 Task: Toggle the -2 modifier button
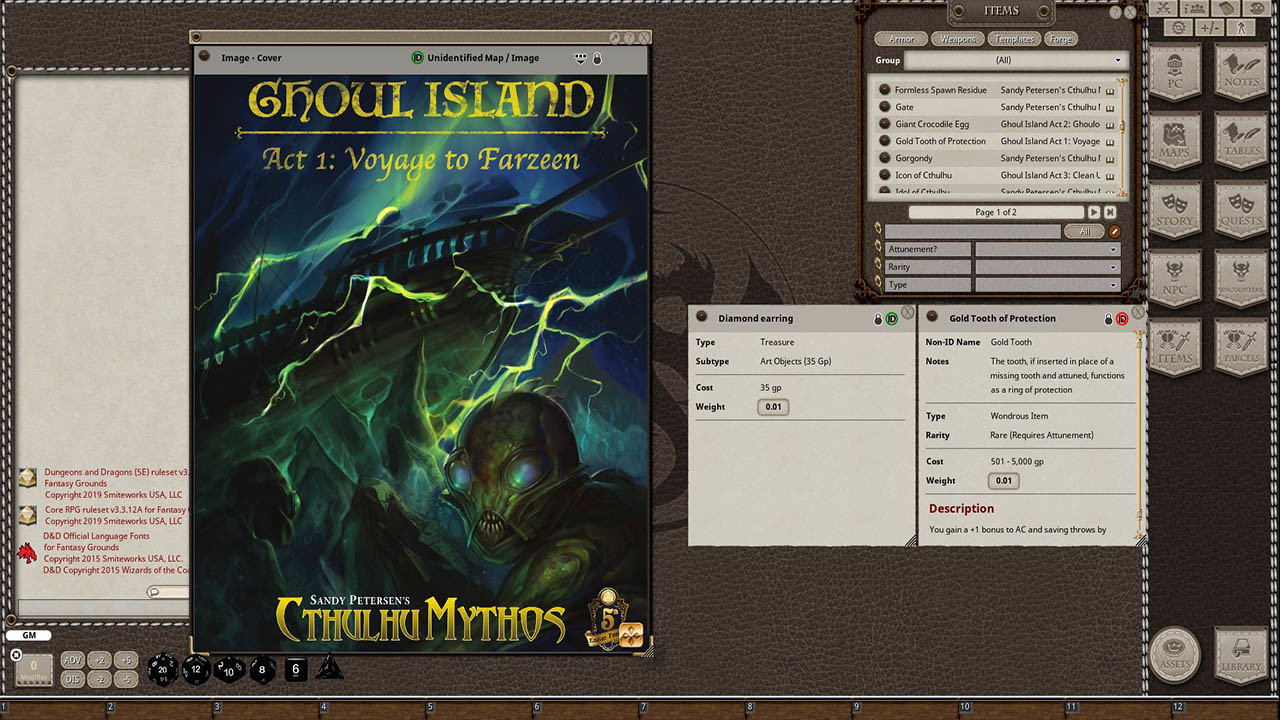pos(99,679)
